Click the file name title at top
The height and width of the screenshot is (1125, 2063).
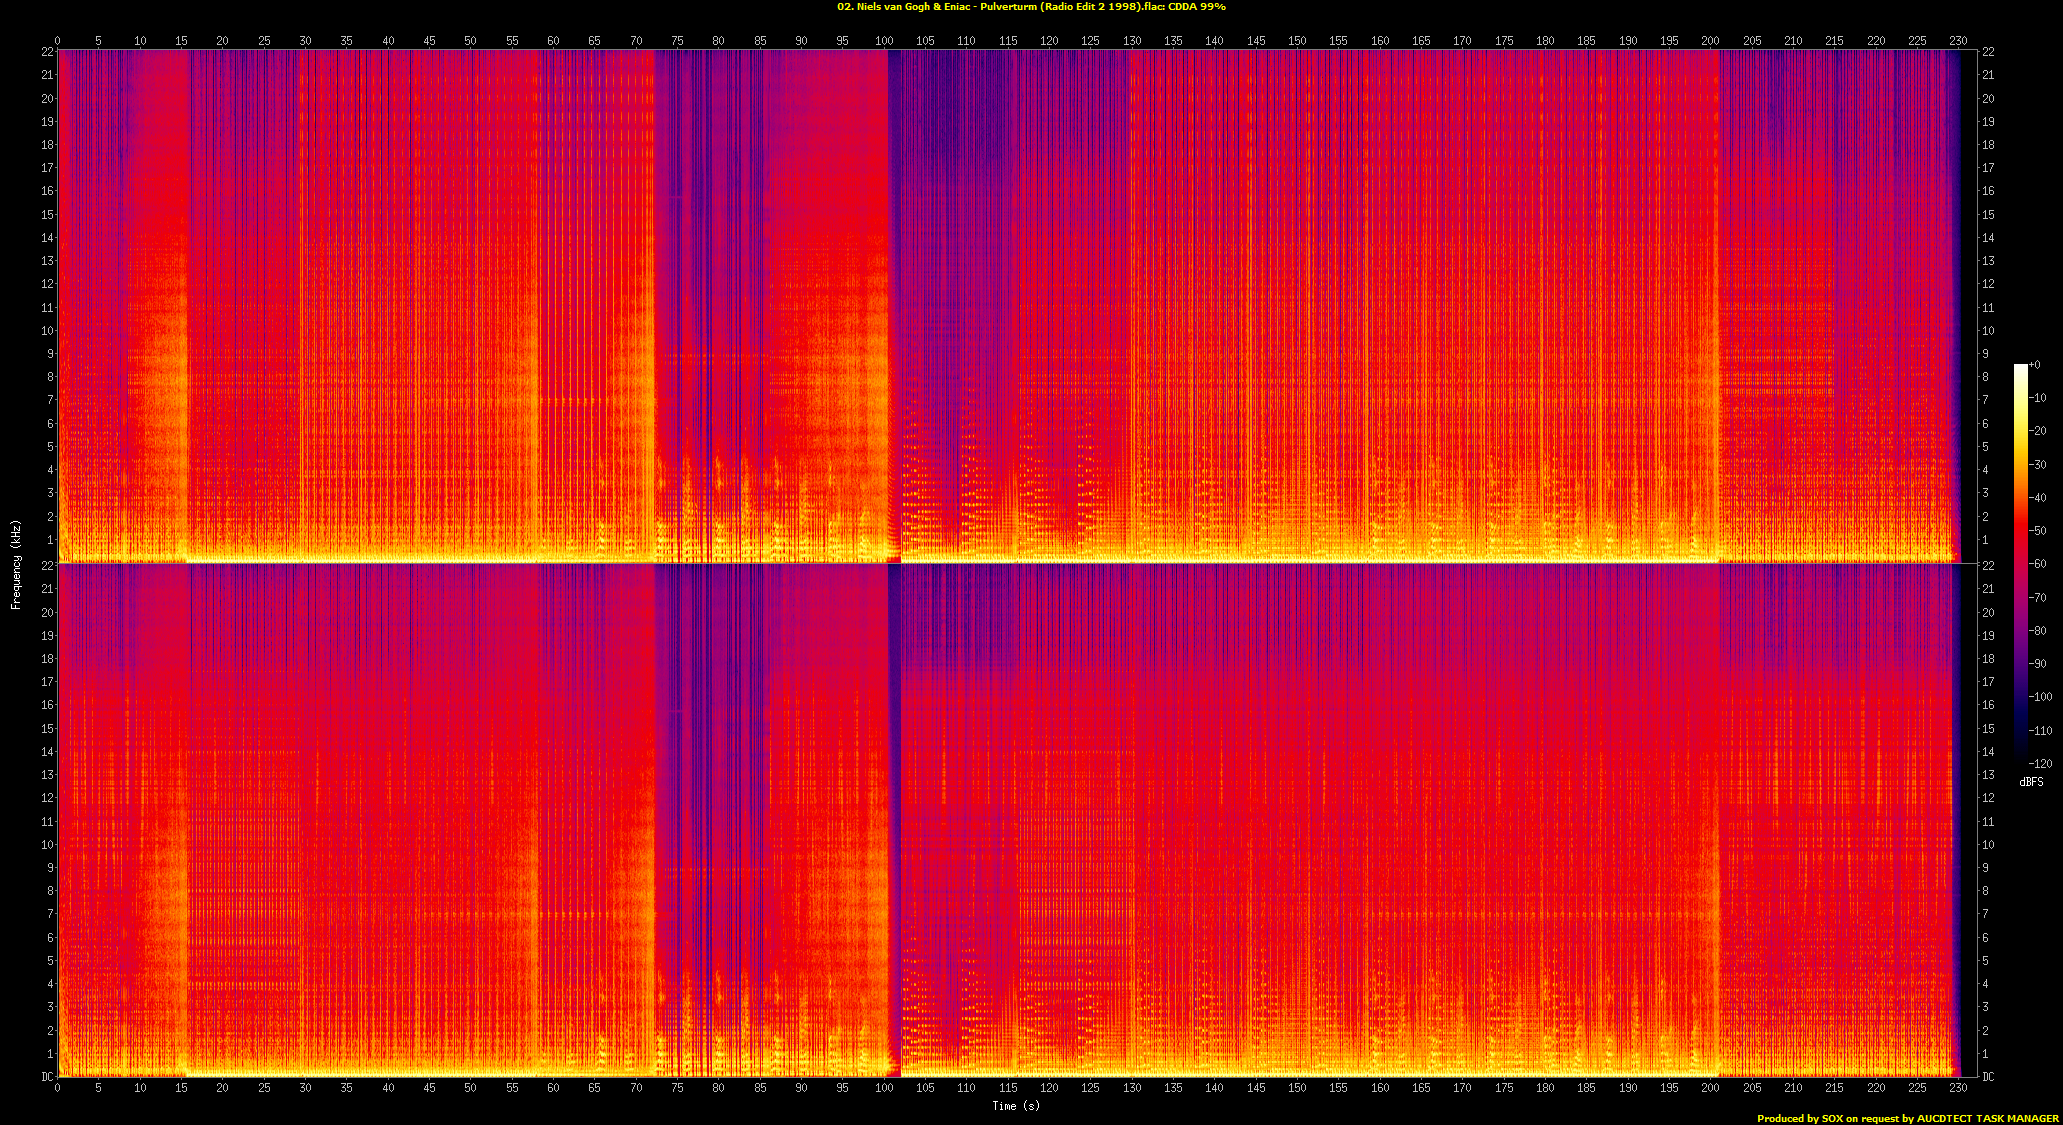[x=1031, y=7]
